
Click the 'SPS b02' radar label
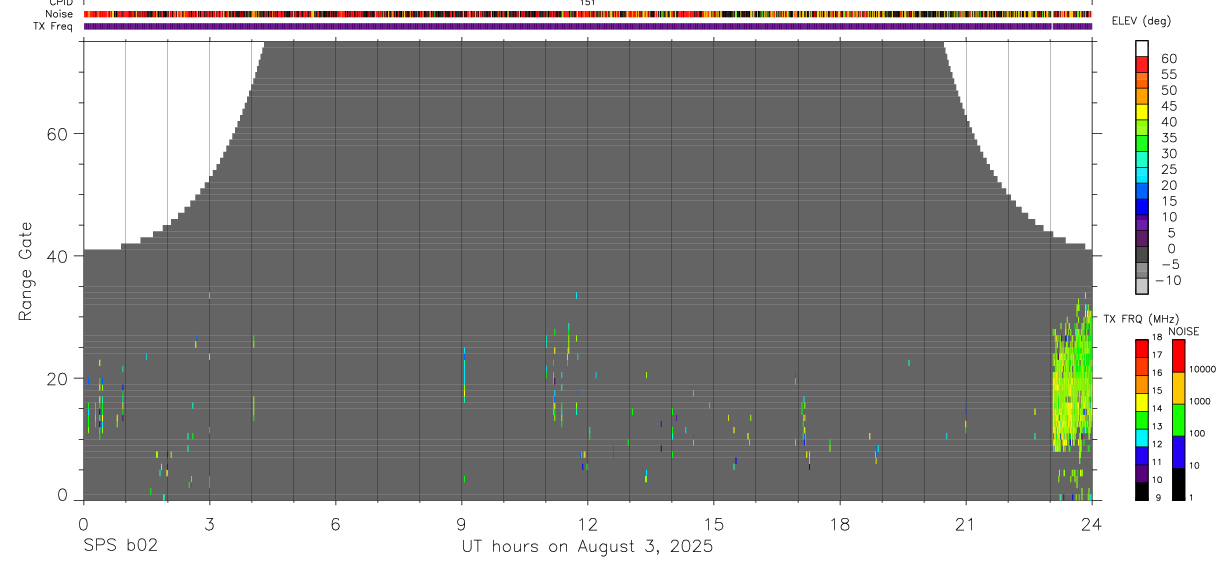[120, 547]
